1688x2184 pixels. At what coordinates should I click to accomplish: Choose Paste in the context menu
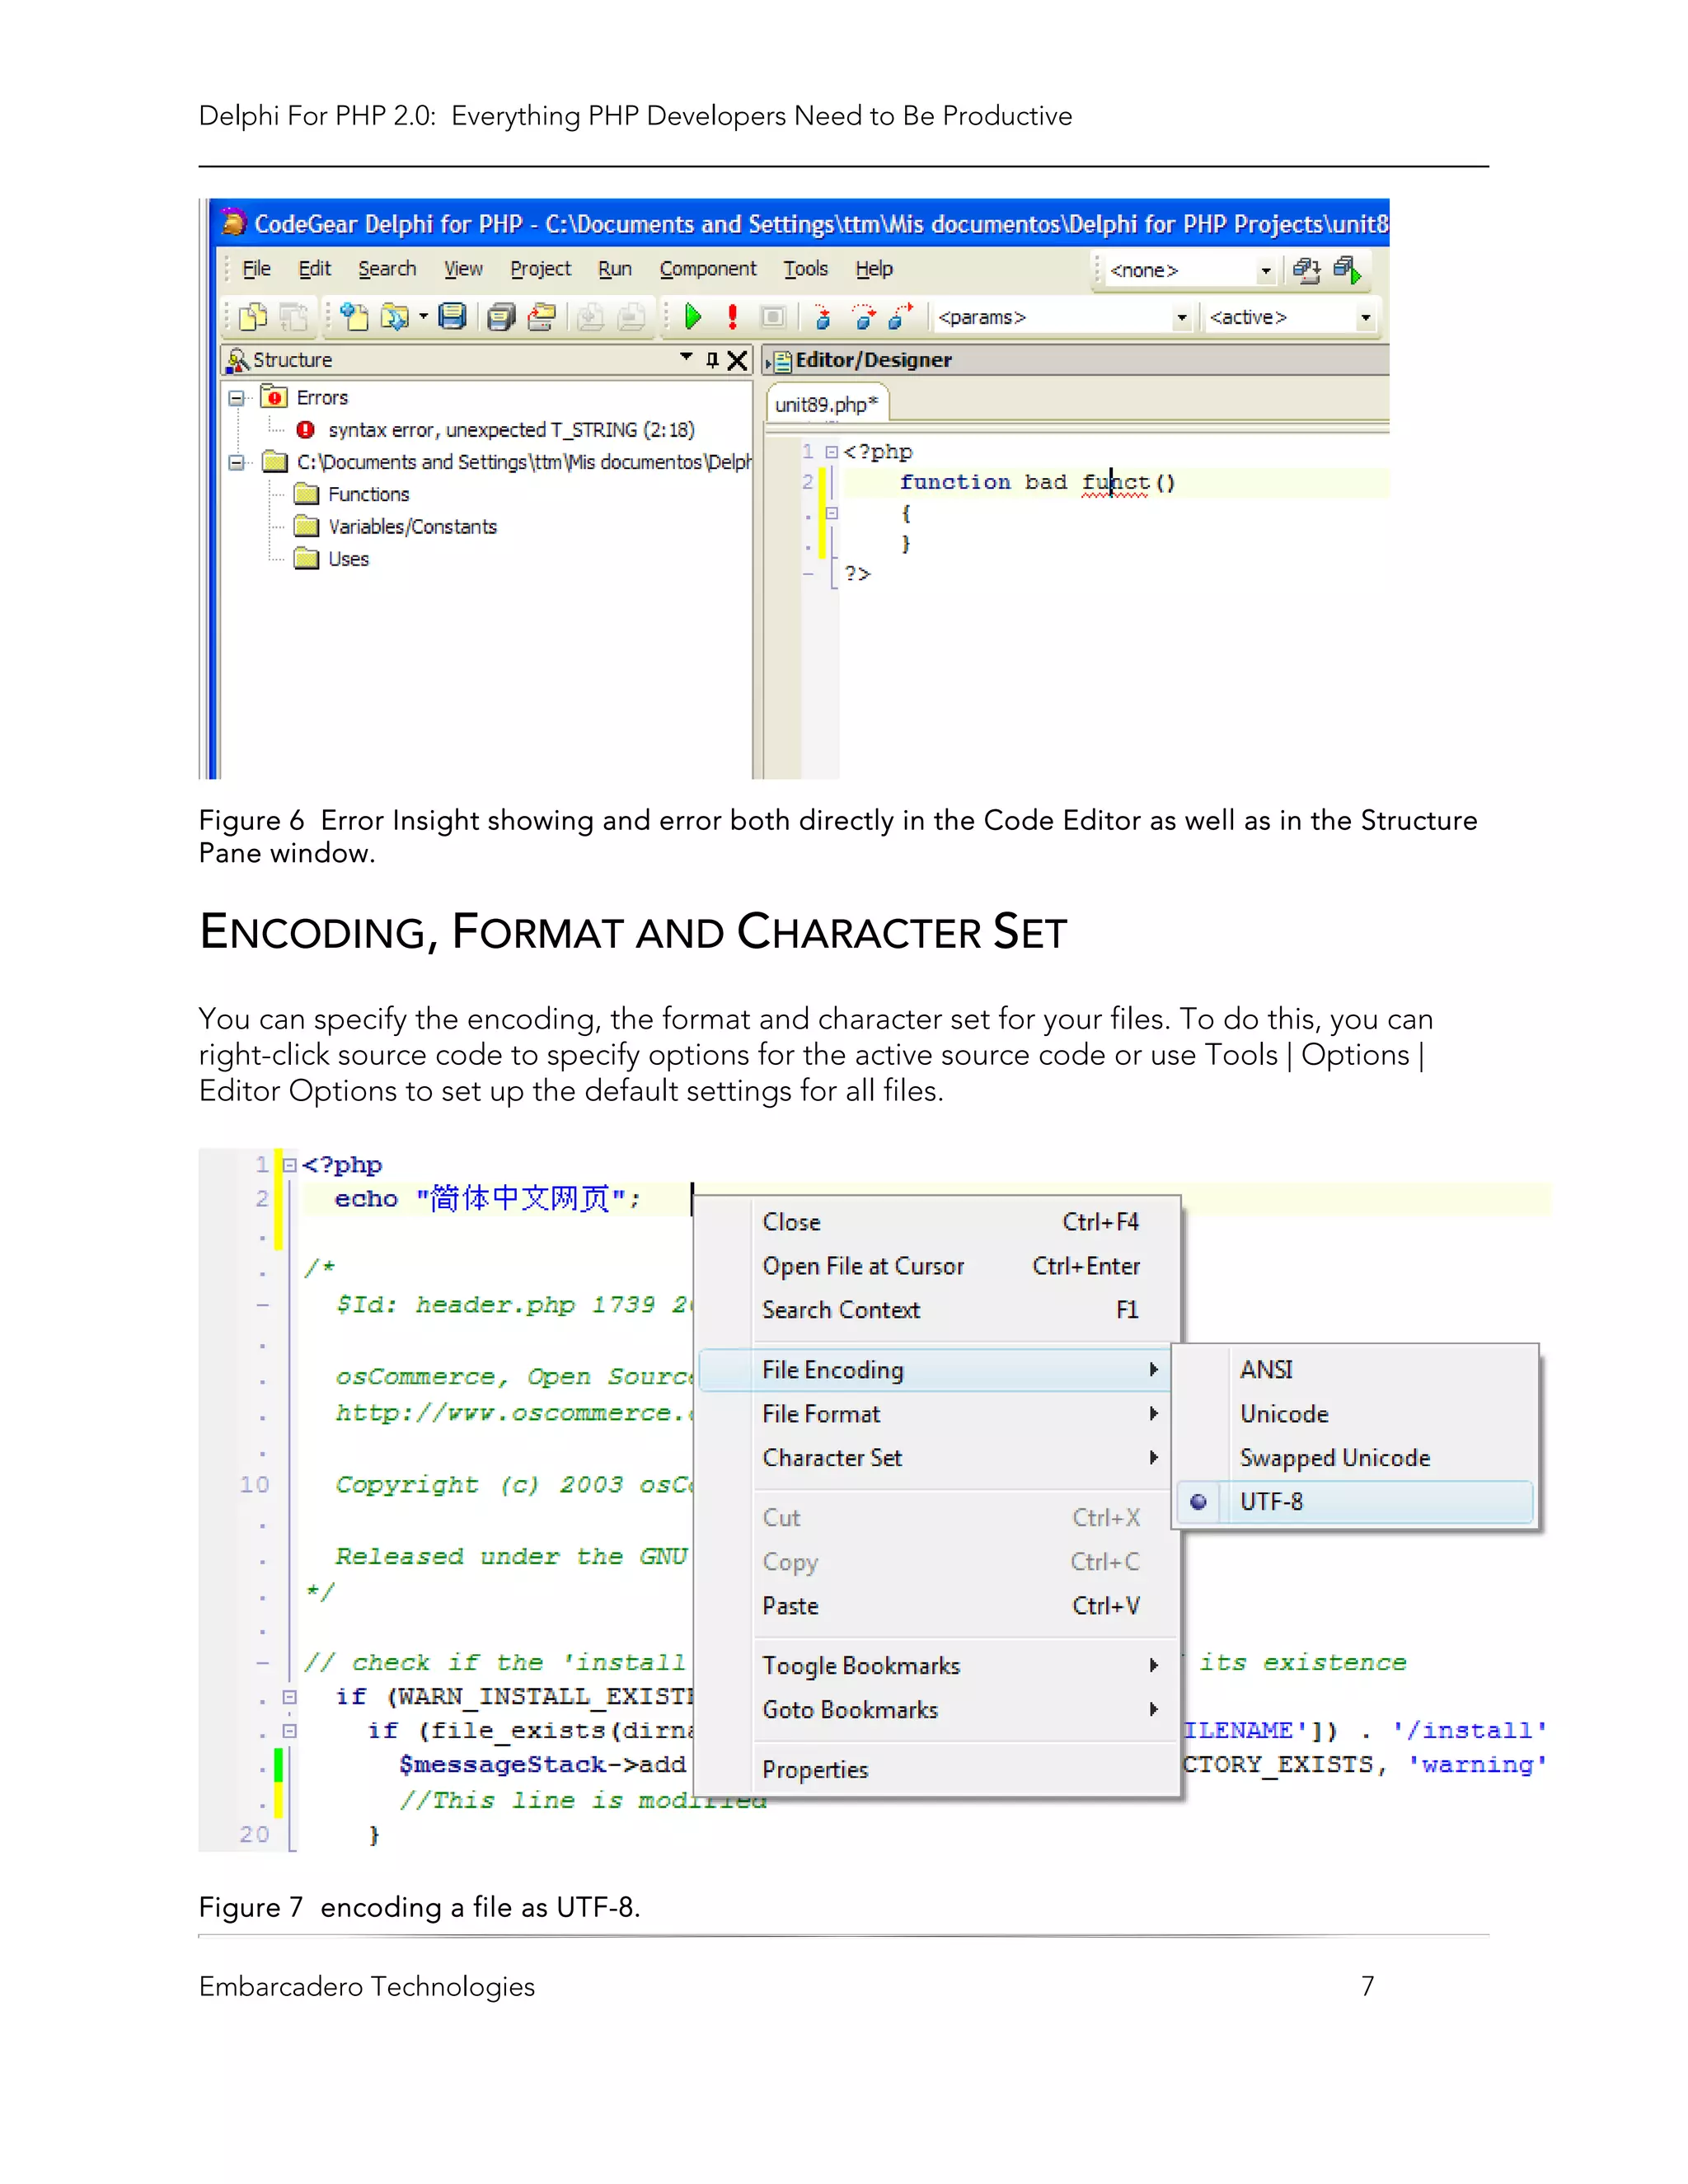click(x=950, y=1606)
